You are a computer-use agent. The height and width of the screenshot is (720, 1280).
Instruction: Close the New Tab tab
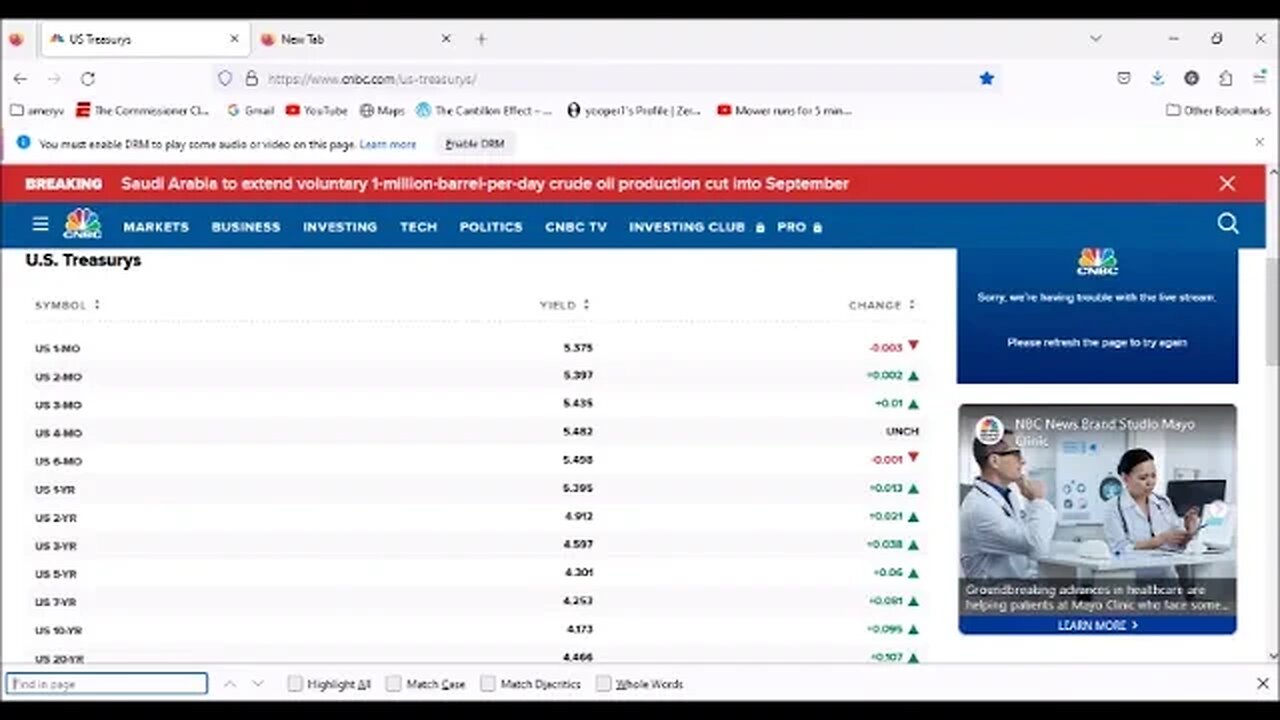coord(446,39)
